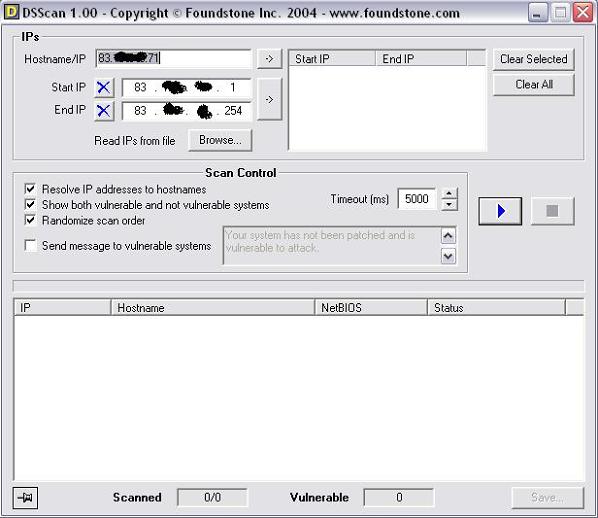The image size is (598, 518).
Task: Focus the Hostname/IP input field
Action: [174, 58]
